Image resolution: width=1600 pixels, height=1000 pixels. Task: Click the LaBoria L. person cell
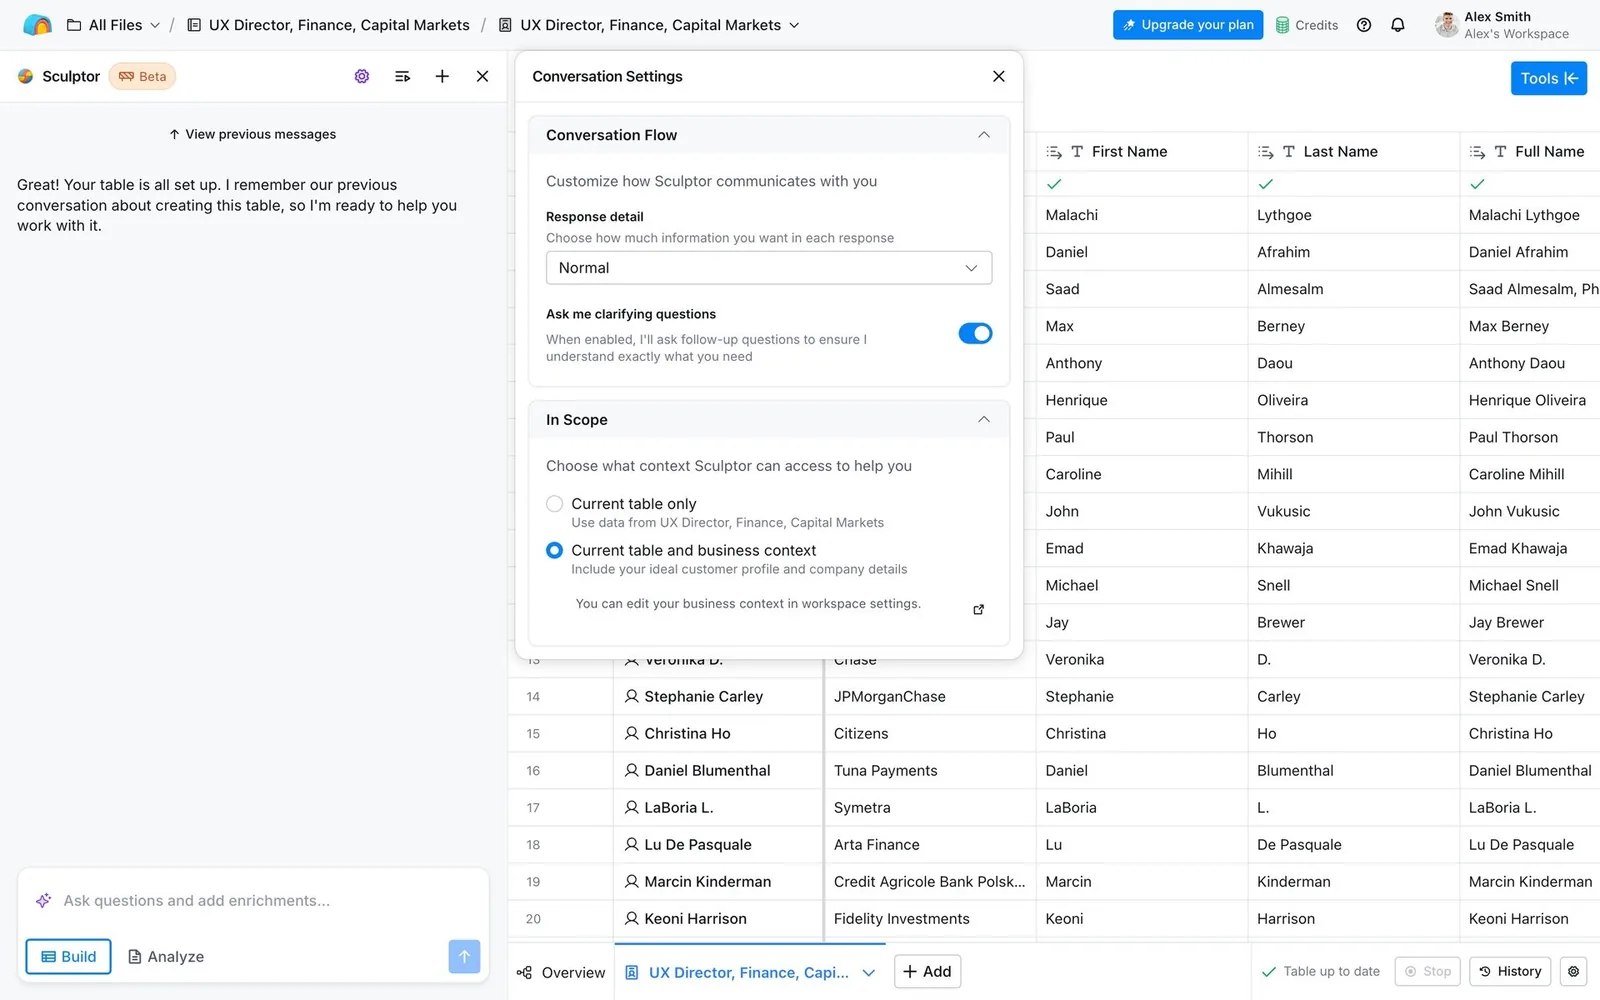(717, 807)
